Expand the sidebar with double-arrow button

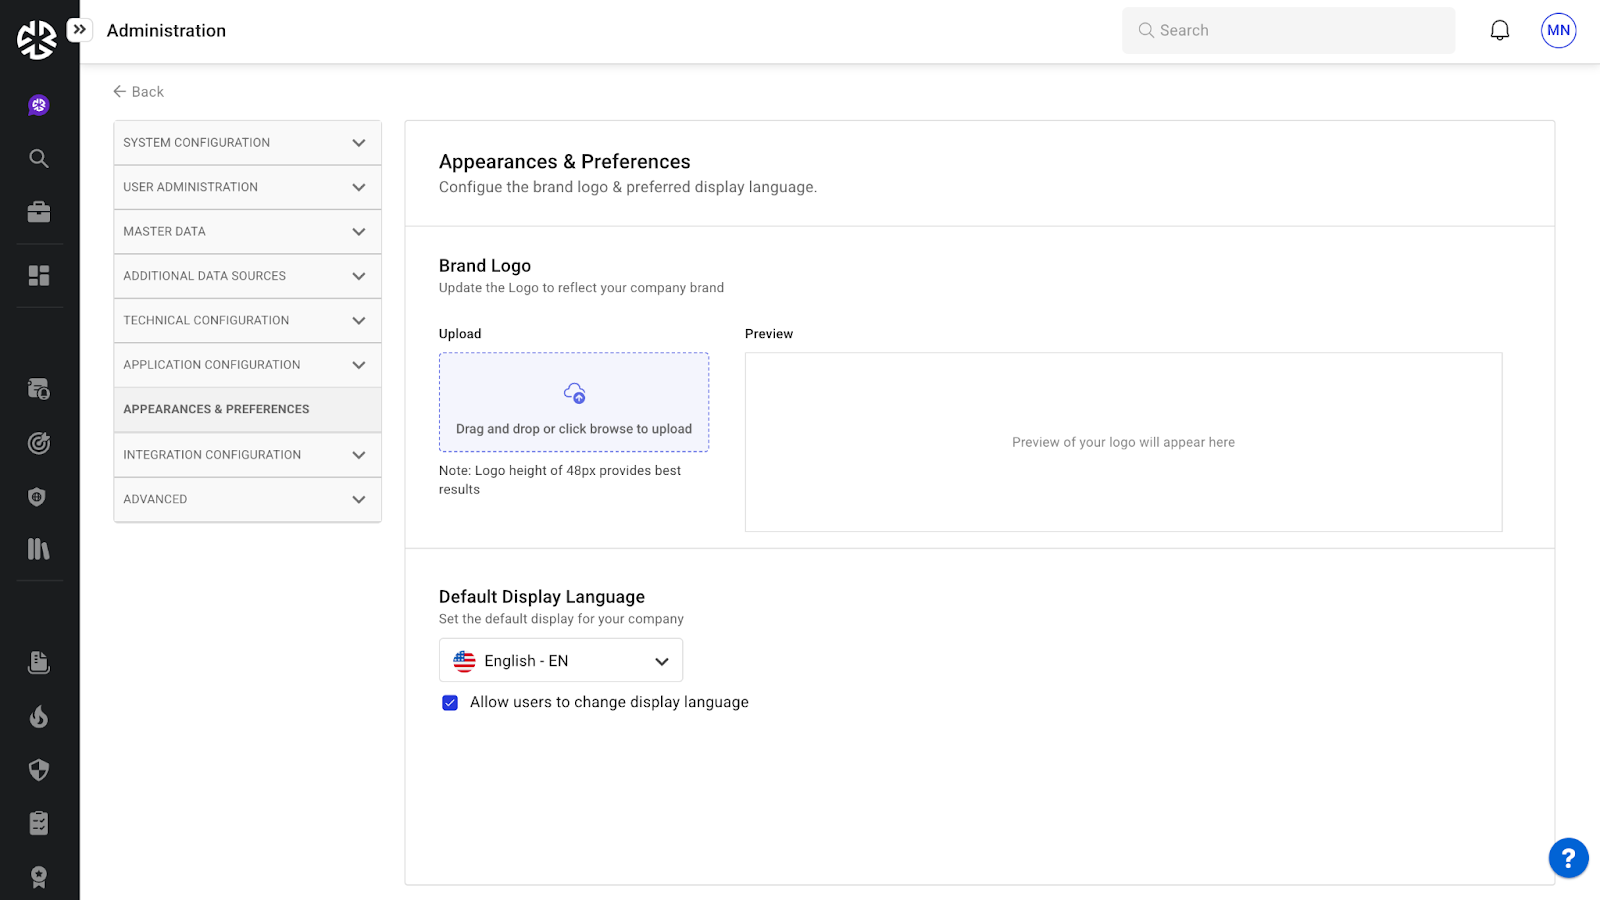point(80,30)
